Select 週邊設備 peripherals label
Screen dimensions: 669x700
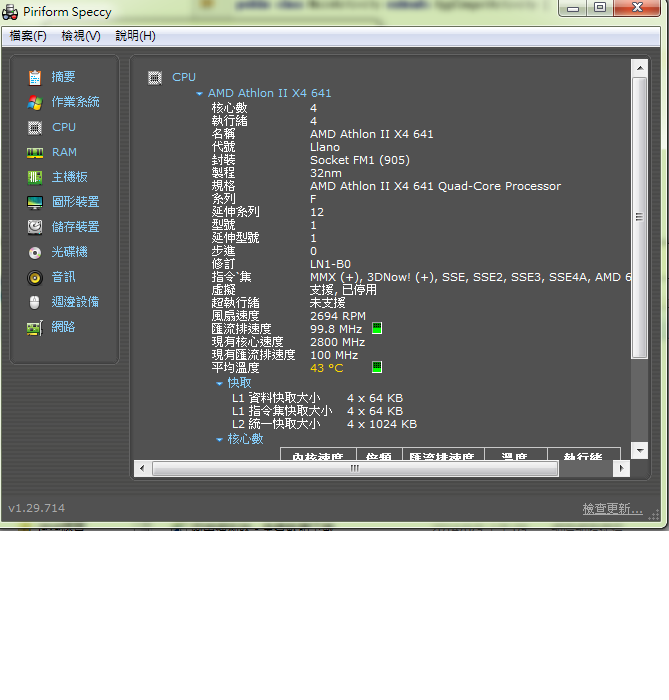click(x=75, y=302)
